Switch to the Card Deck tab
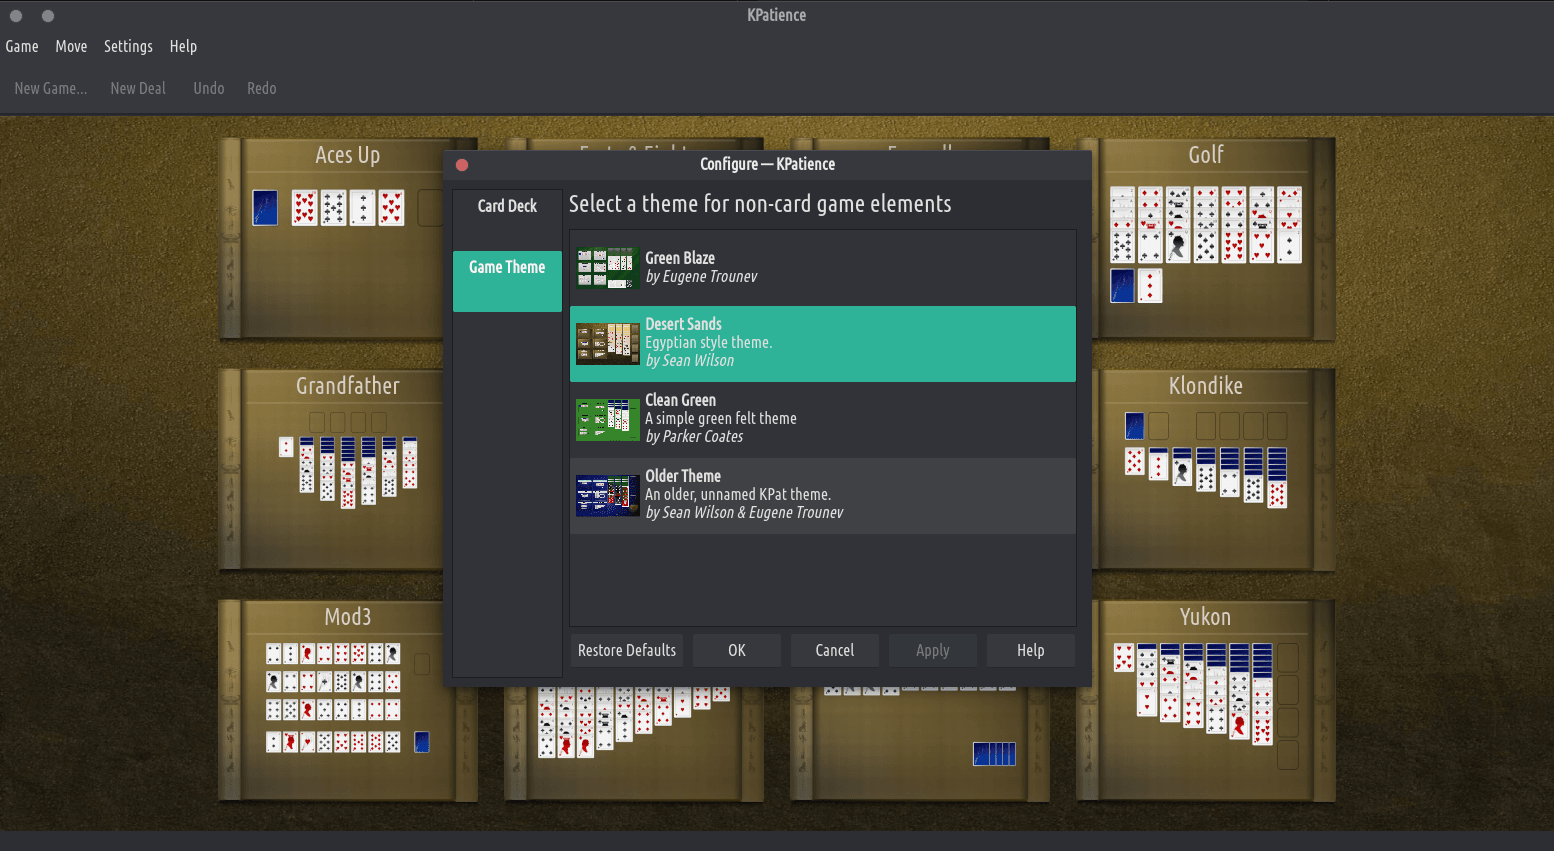The image size is (1554, 851). point(507,206)
